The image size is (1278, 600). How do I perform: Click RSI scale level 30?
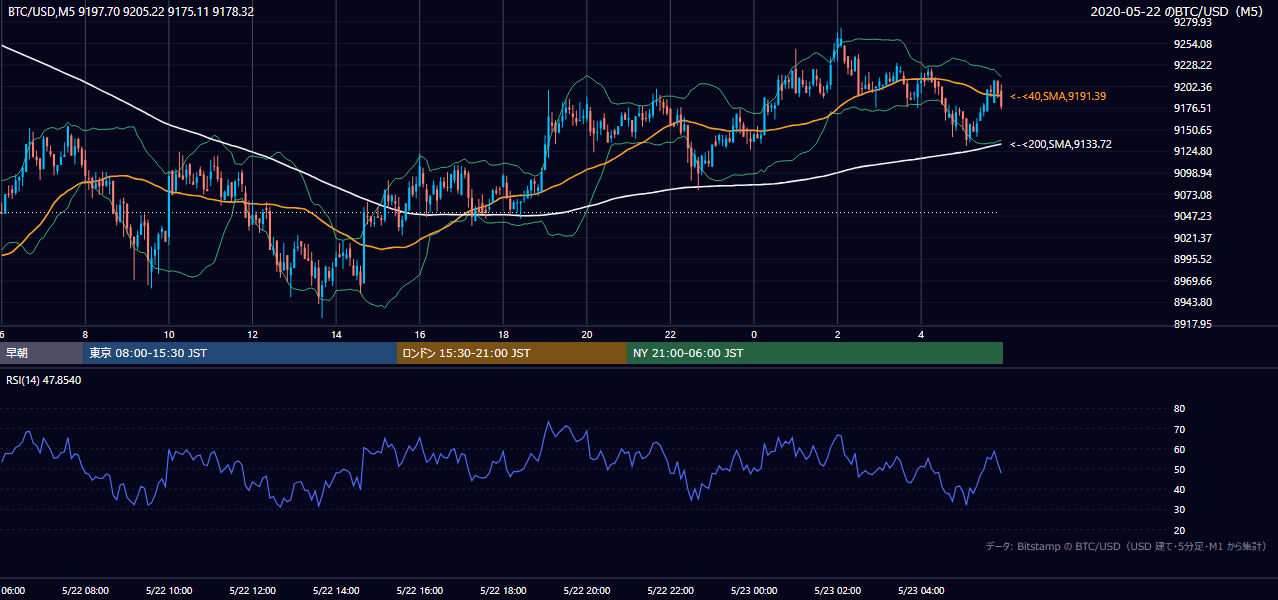click(x=1179, y=510)
